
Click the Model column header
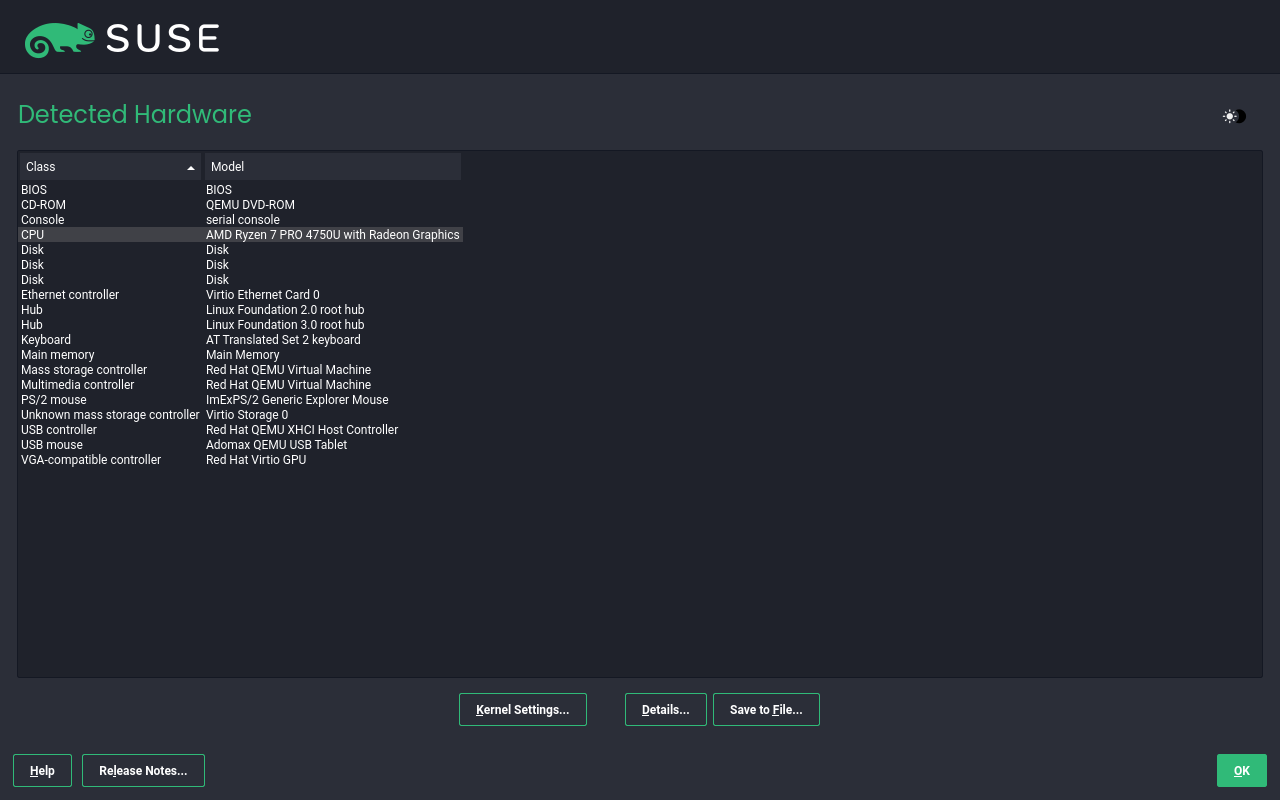pos(332,167)
